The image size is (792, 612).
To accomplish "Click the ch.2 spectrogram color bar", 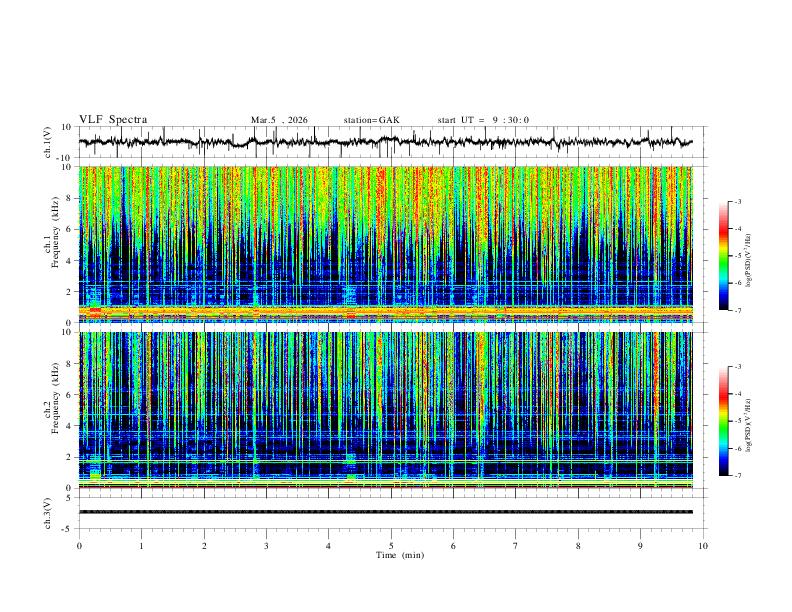I will (x=723, y=421).
